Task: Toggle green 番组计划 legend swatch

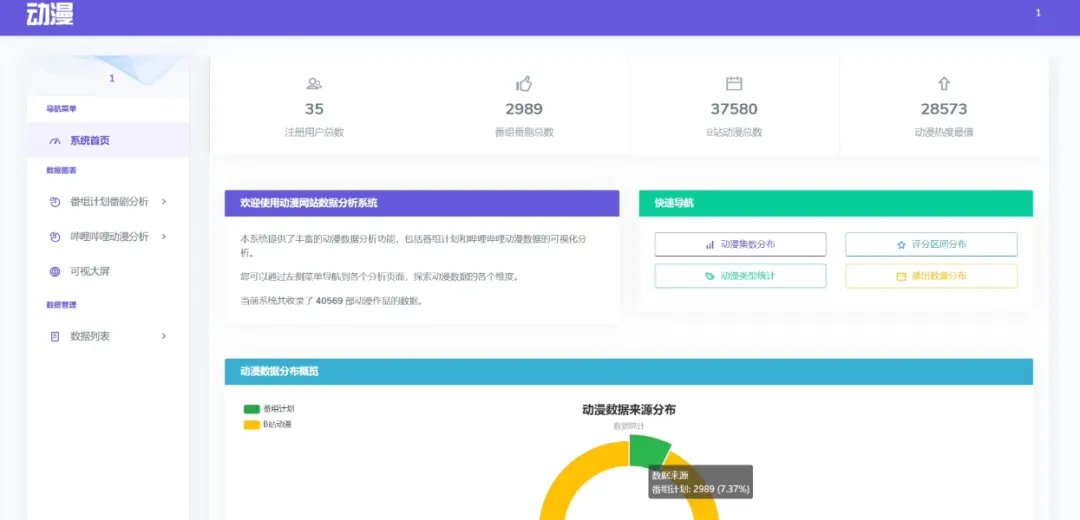Action: (x=251, y=408)
